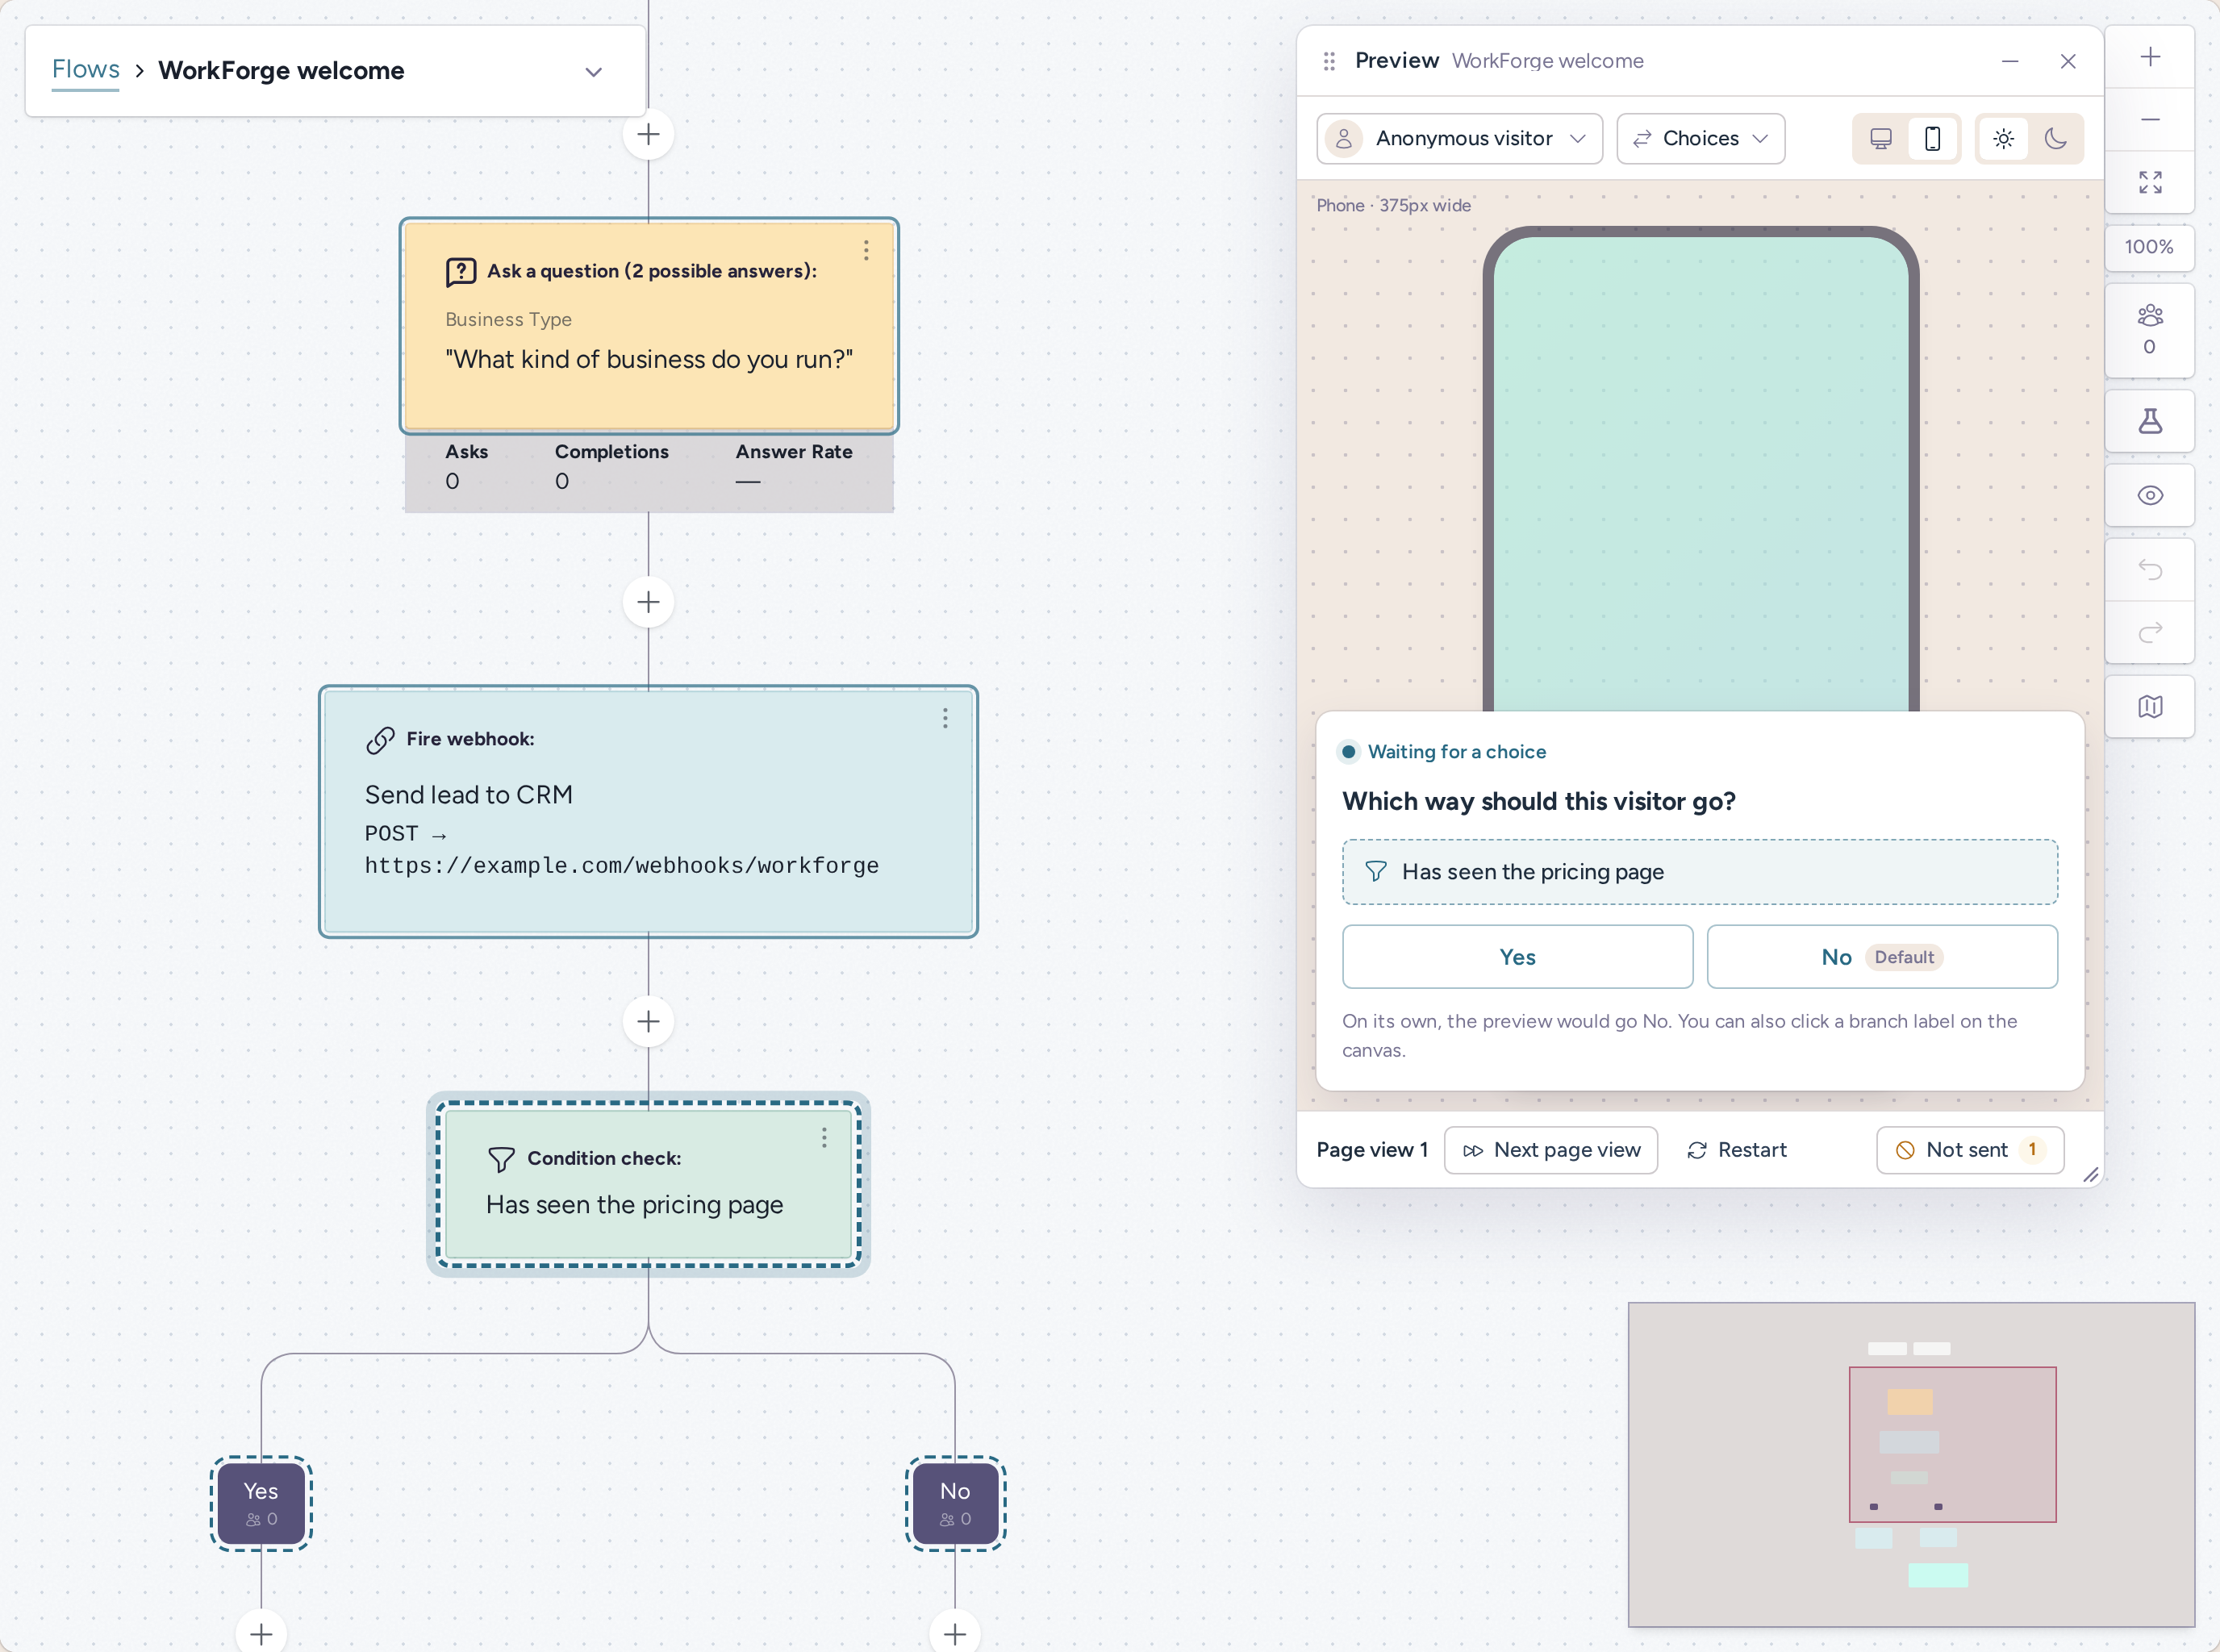Image resolution: width=2220 pixels, height=1652 pixels.
Task: Select the Business Type question node
Action: pos(649,326)
